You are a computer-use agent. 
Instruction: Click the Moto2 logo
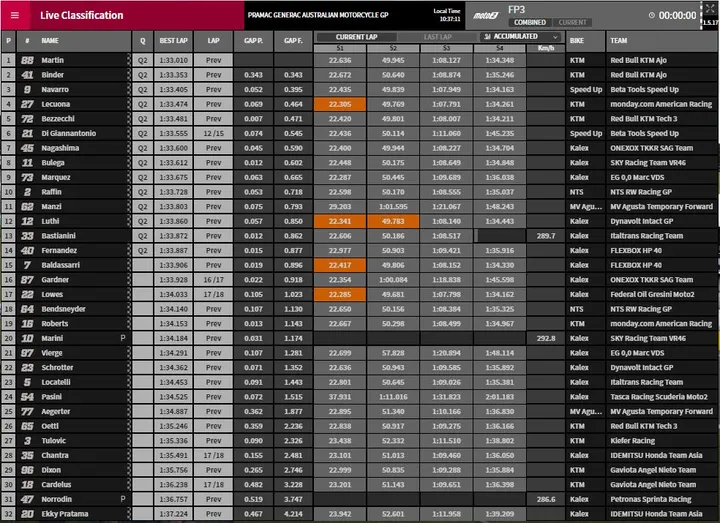coord(485,16)
